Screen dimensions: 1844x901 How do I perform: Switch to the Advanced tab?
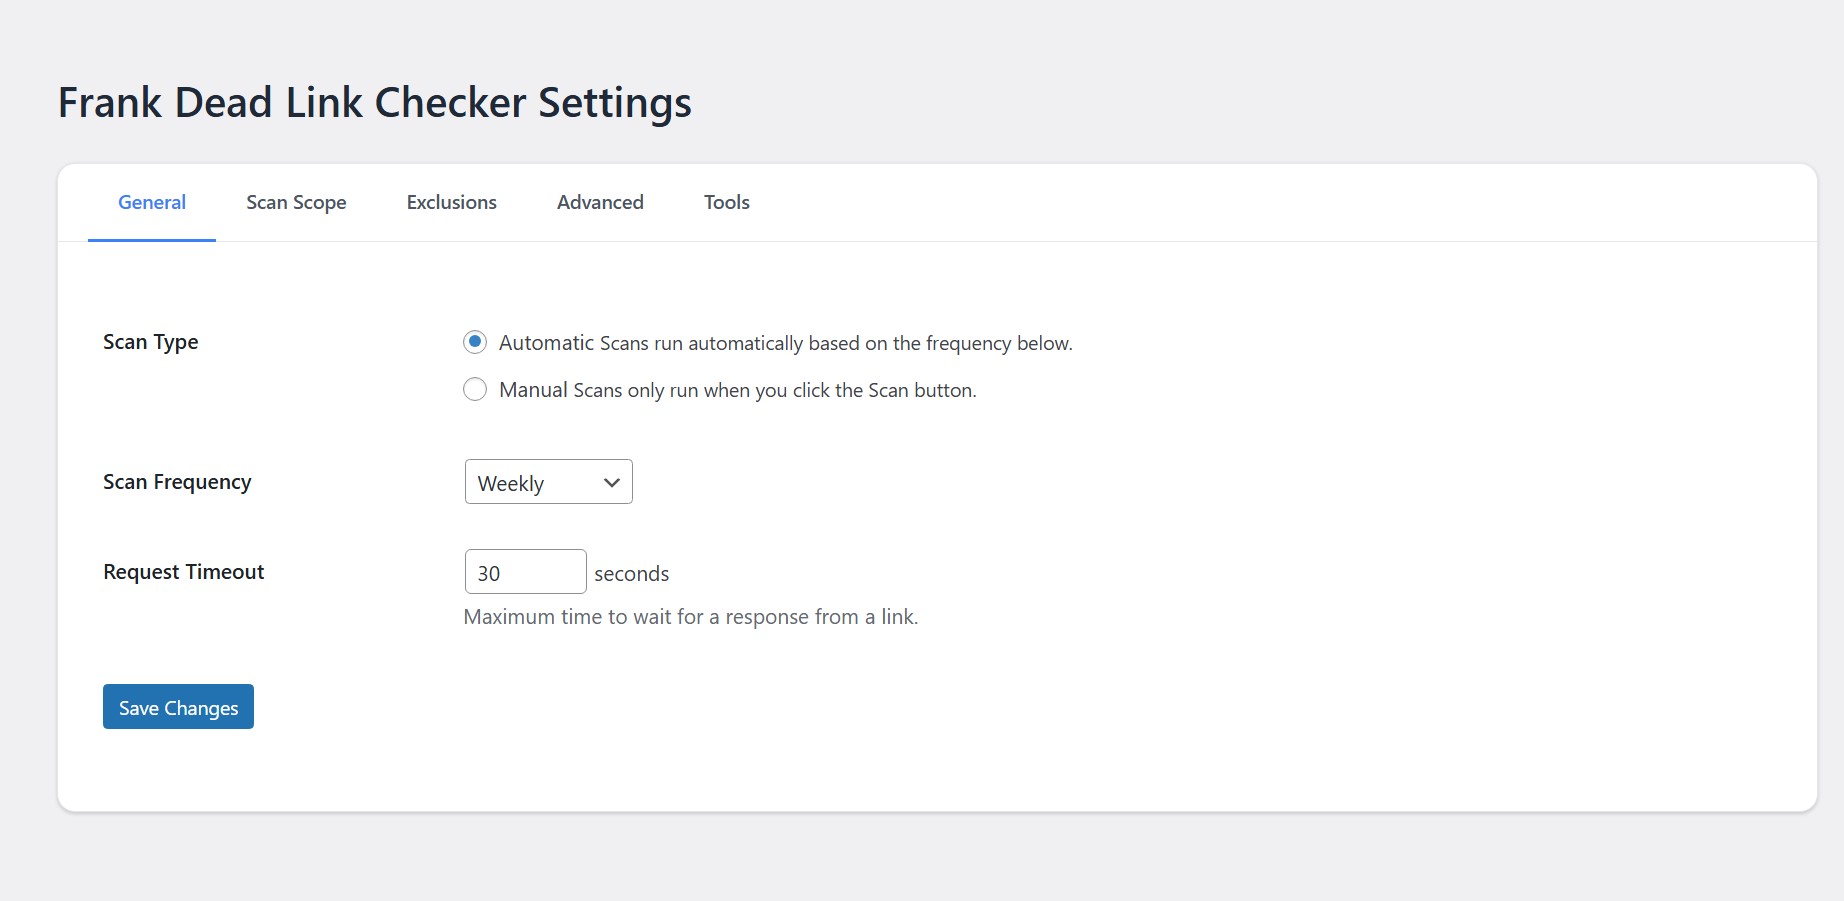pyautogui.click(x=600, y=202)
